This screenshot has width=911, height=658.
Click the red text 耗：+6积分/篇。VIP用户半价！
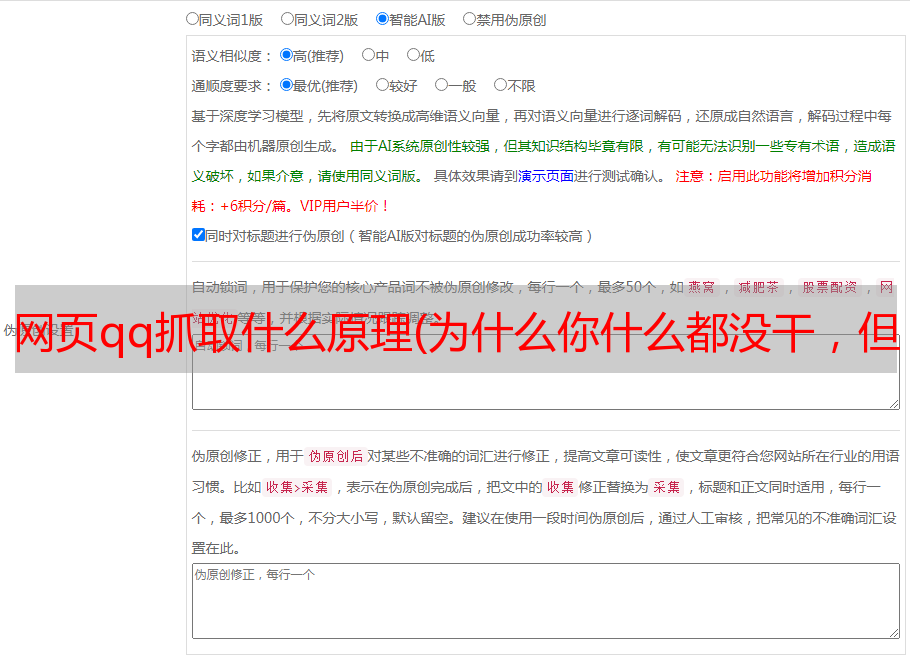coord(290,206)
